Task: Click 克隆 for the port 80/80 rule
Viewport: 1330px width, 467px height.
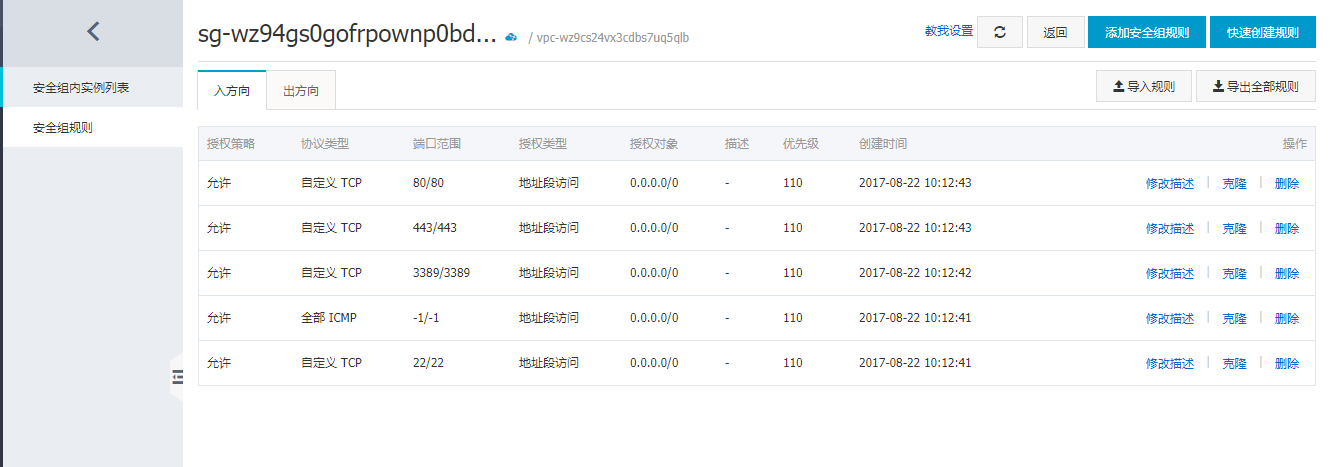Action: 1235,184
